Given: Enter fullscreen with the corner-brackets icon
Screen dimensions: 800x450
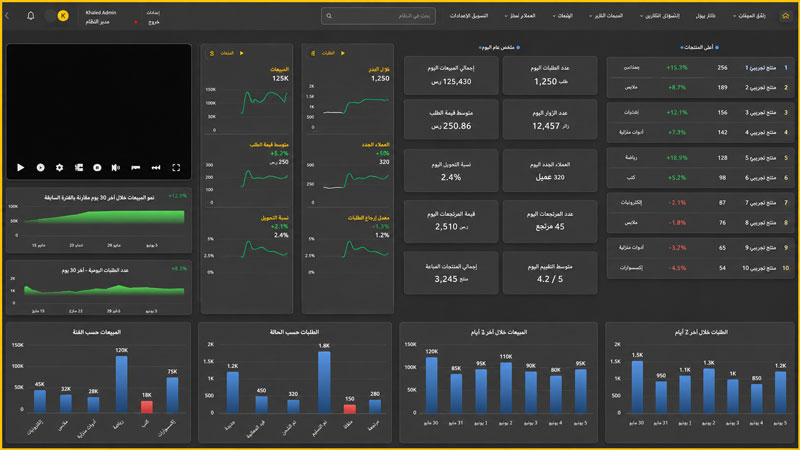Looking at the screenshot, I should (x=176, y=167).
